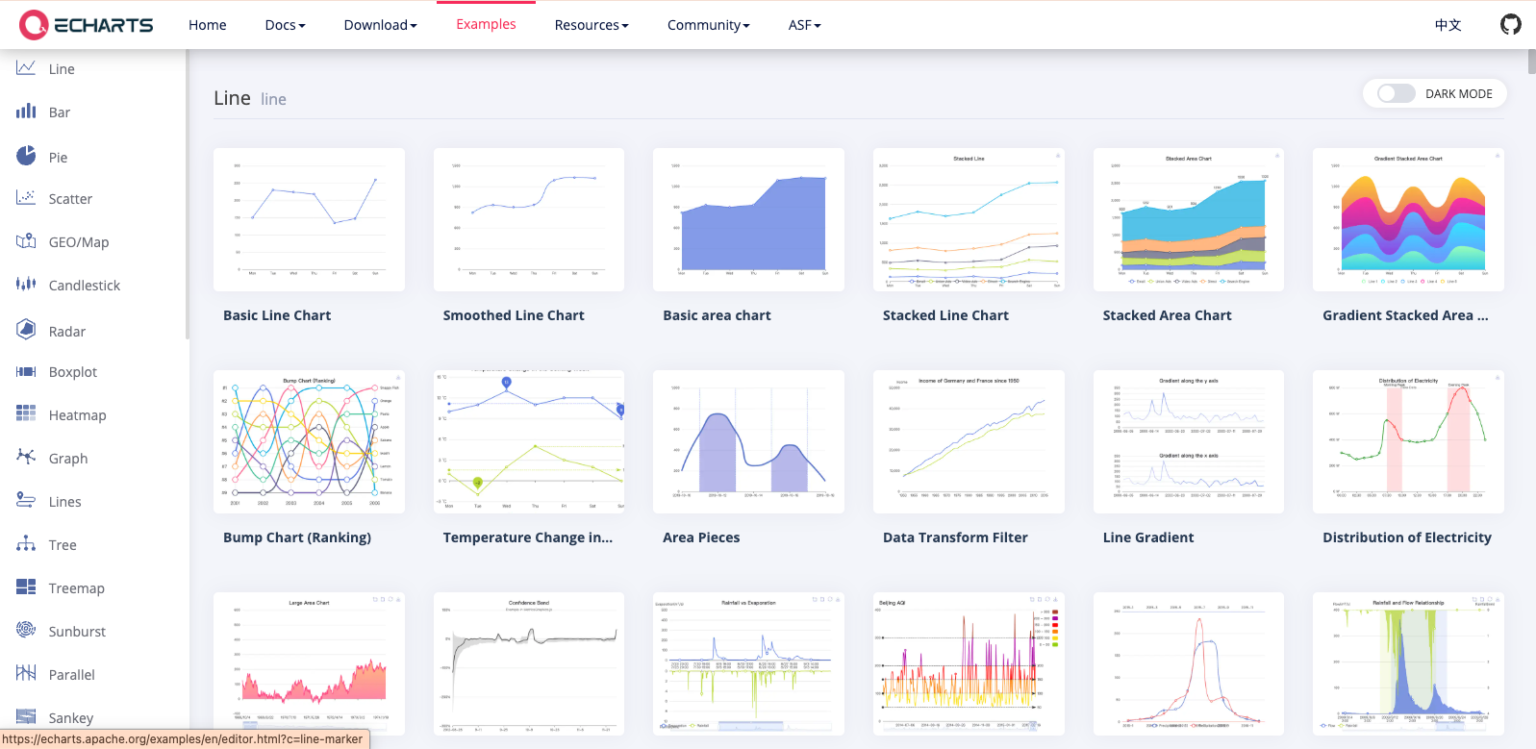Image resolution: width=1536 pixels, height=749 pixels.
Task: Click the Candlestick icon in sidebar
Action: [x=26, y=285]
